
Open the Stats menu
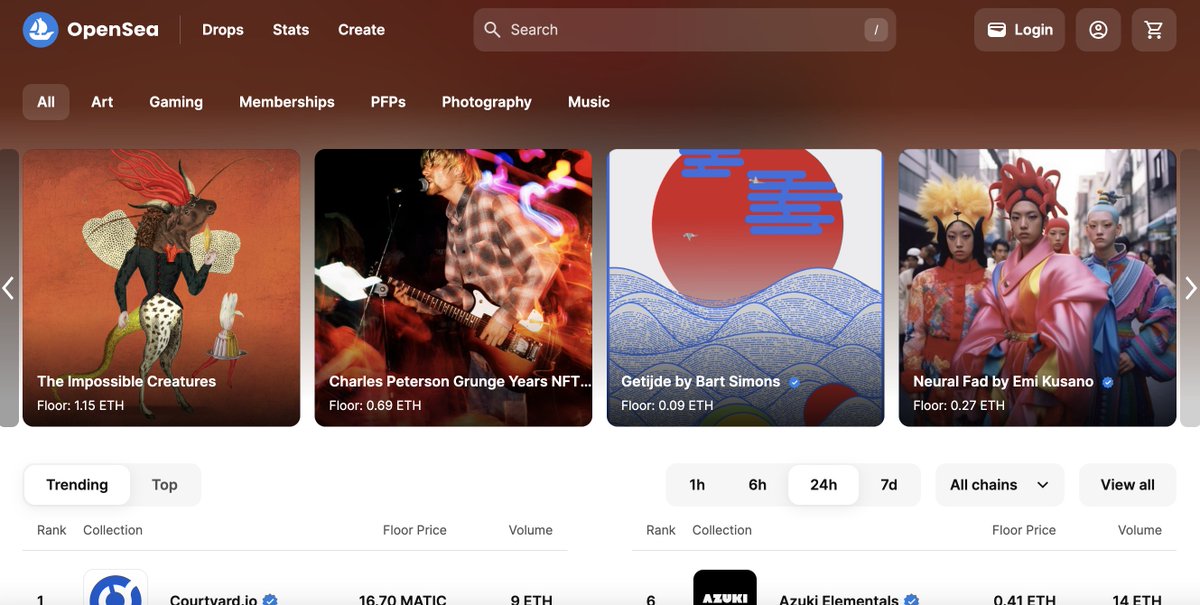pyautogui.click(x=291, y=30)
